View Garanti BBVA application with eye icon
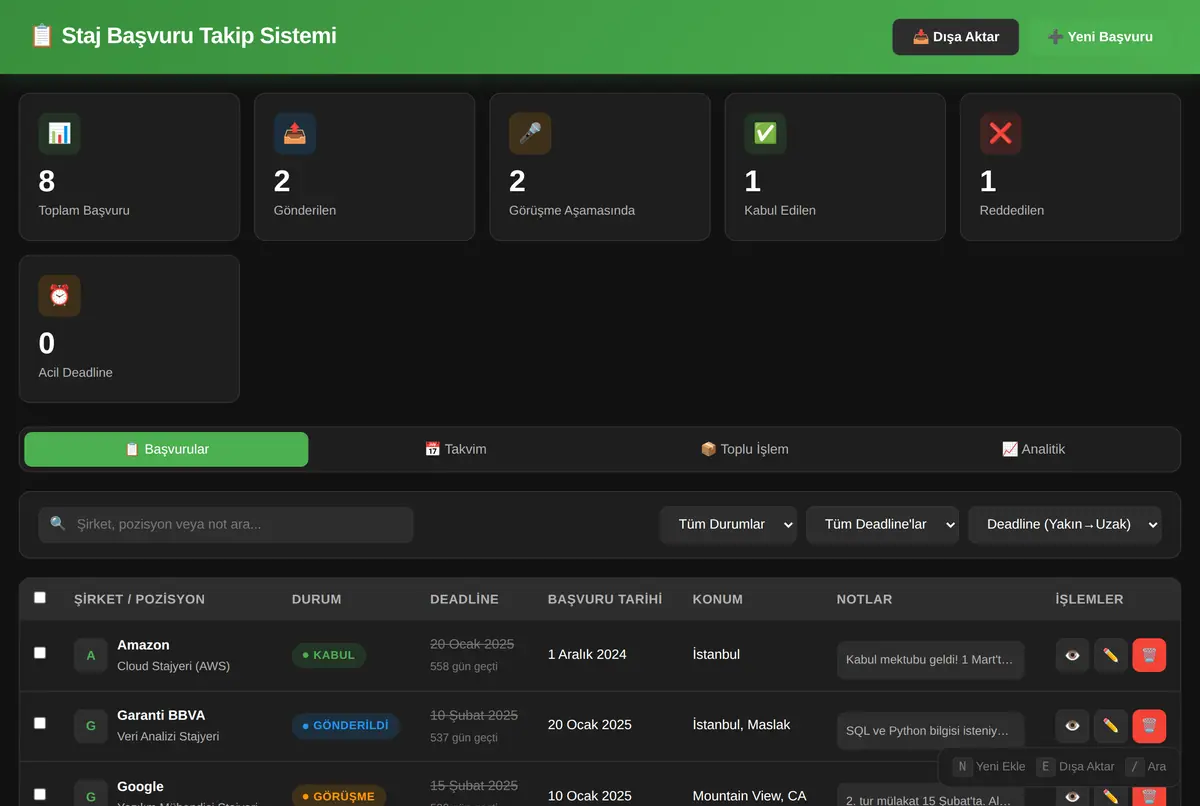The width and height of the screenshot is (1200, 806). point(1073,726)
